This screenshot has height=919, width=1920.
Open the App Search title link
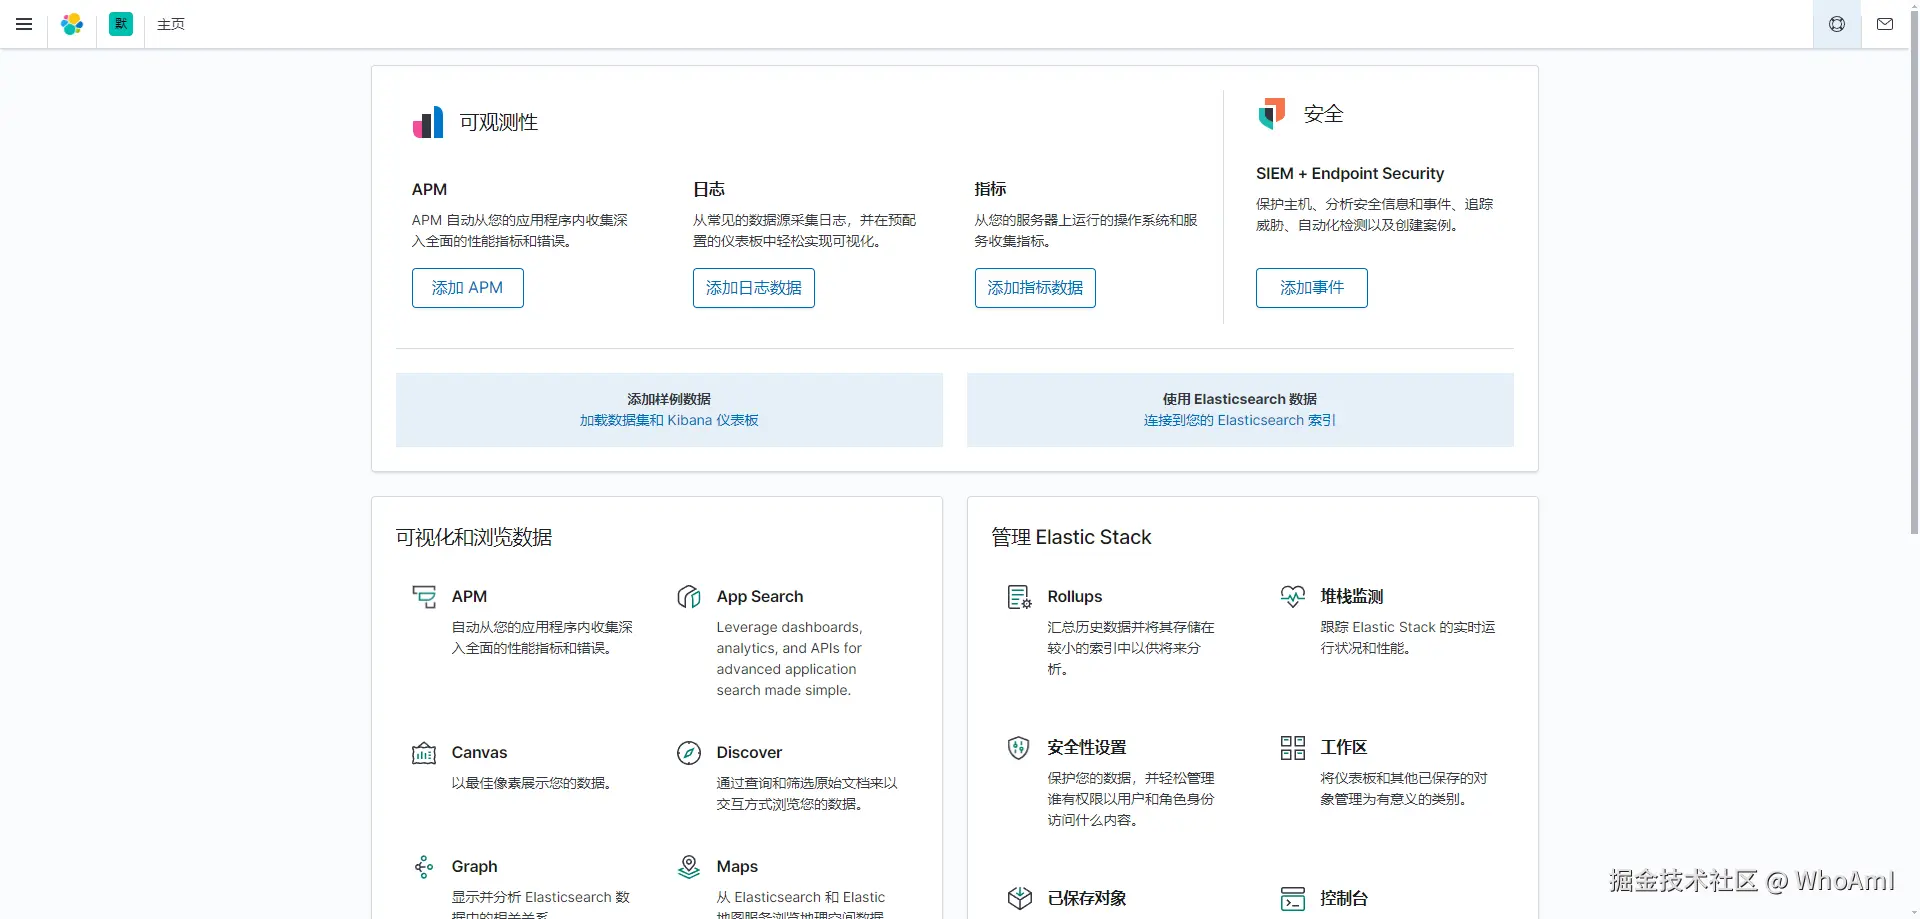(760, 597)
